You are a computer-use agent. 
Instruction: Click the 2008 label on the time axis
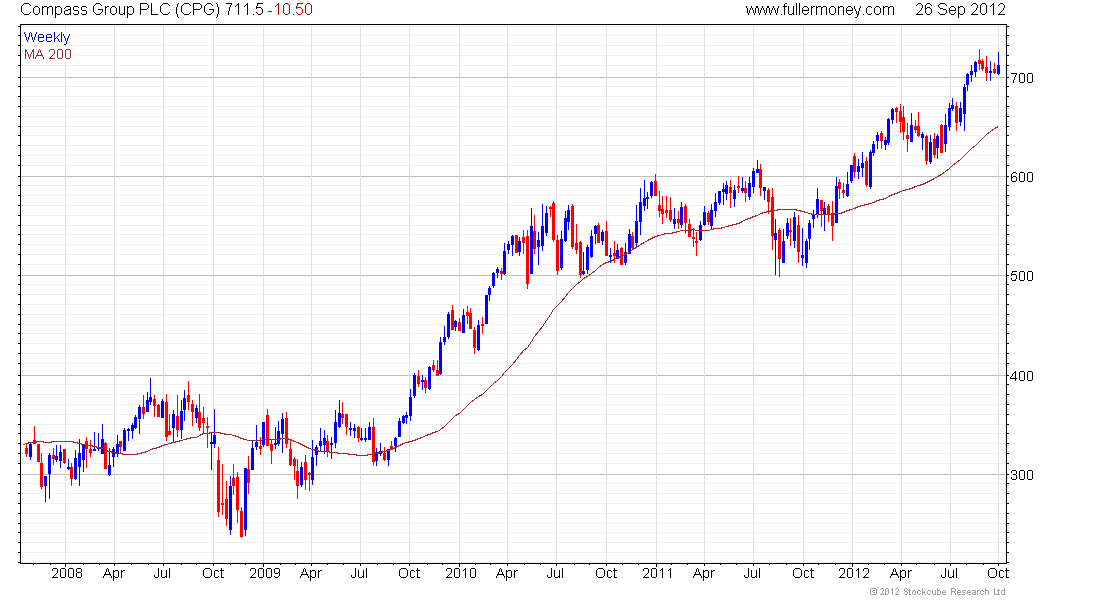(x=67, y=573)
